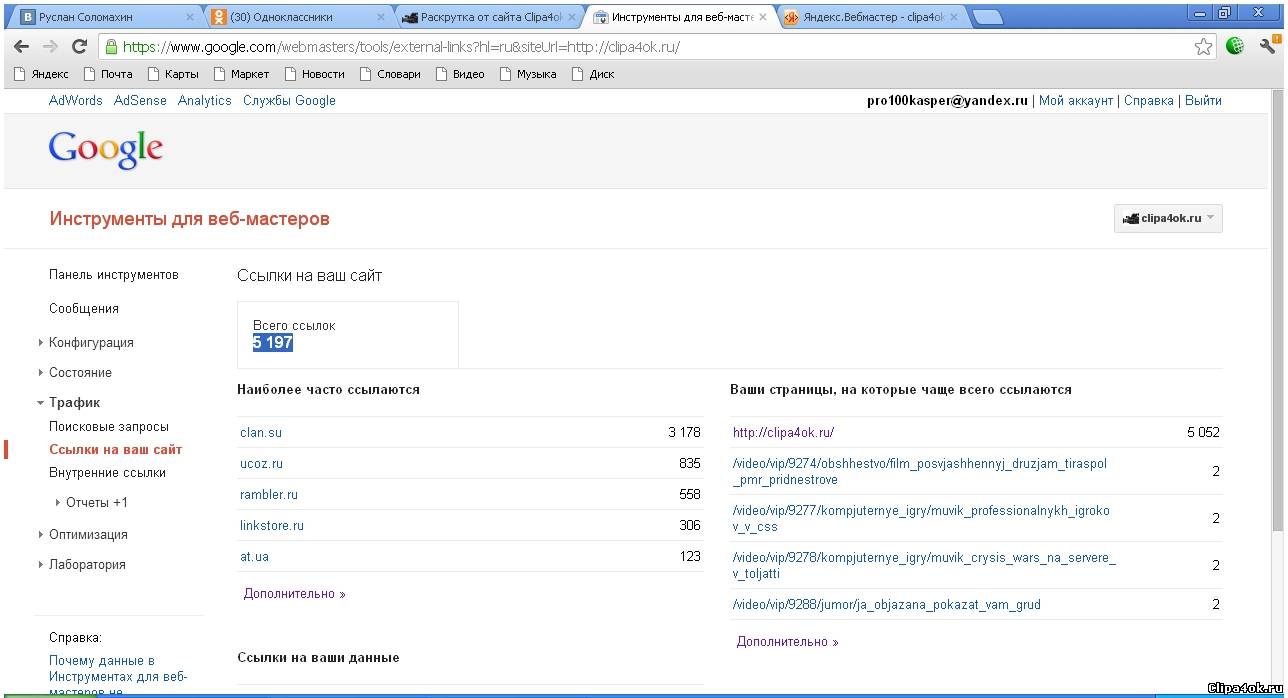This screenshot has width=1288, height=698.
Task: Open Инструменты для веб-мастеров heading link
Action: pos(189,218)
